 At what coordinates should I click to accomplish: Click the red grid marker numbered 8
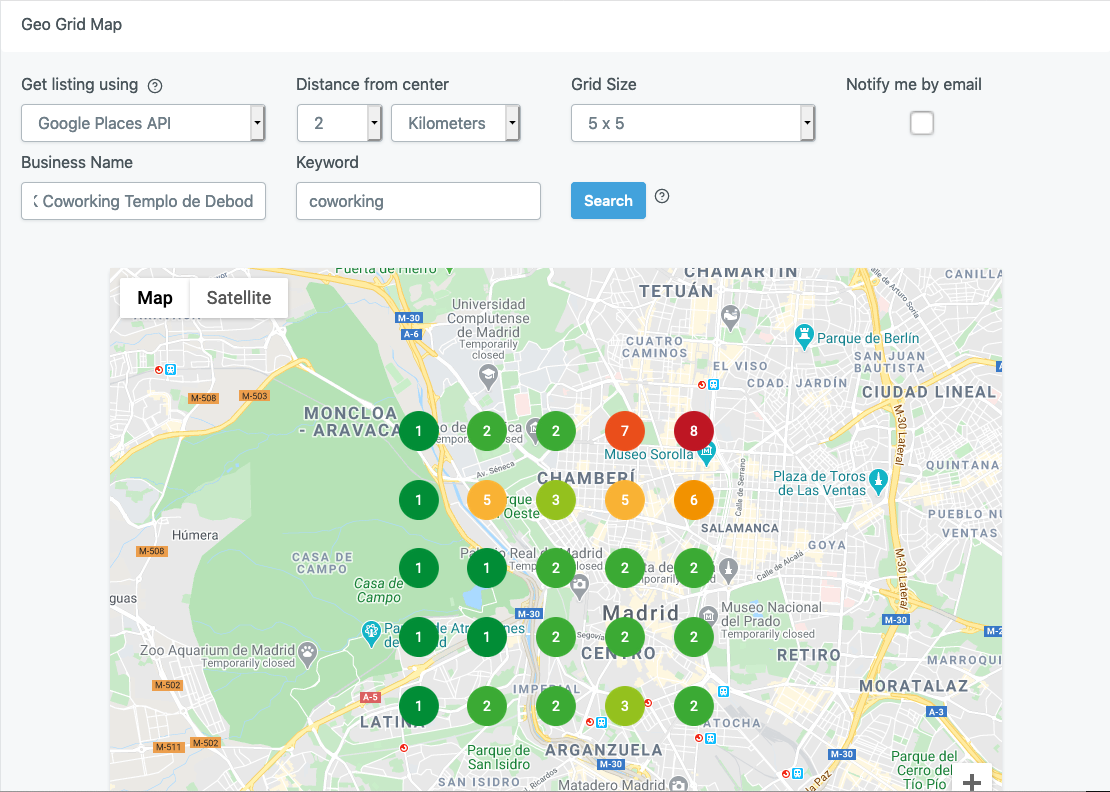pyautogui.click(x=694, y=431)
